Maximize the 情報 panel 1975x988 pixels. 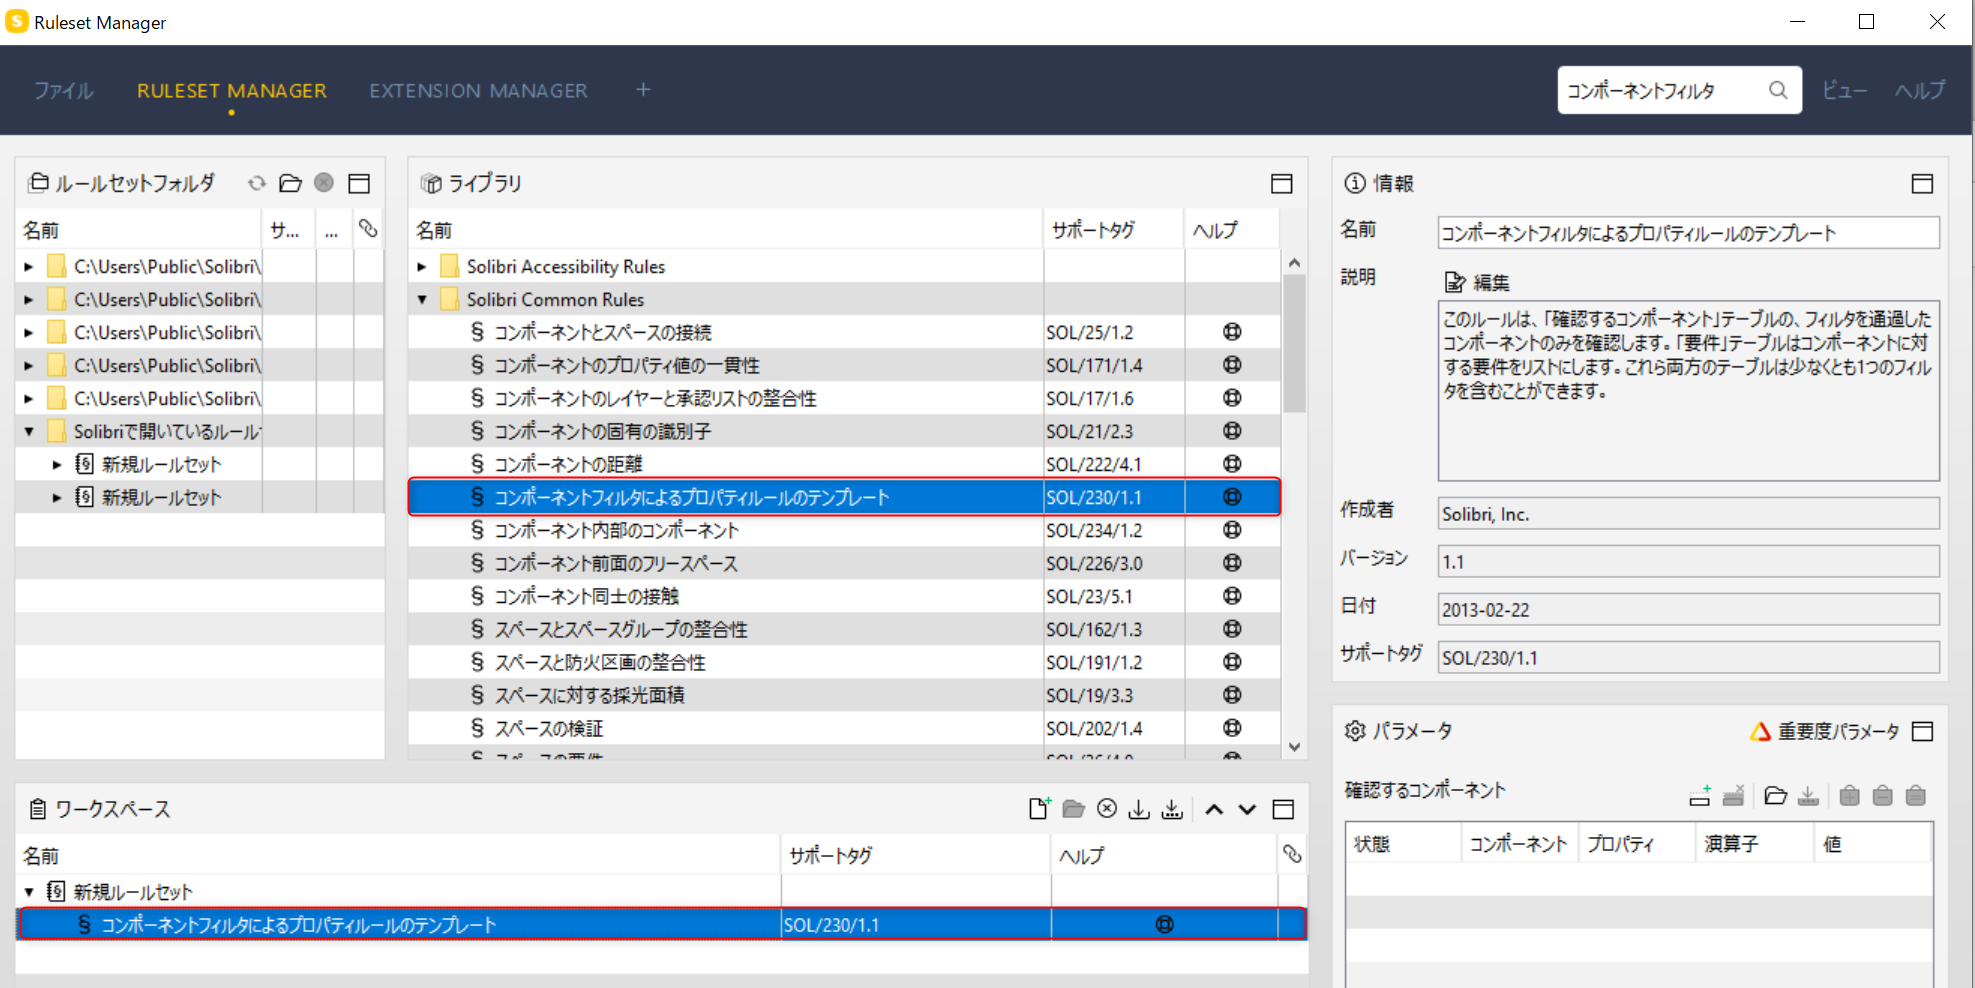[1922, 183]
